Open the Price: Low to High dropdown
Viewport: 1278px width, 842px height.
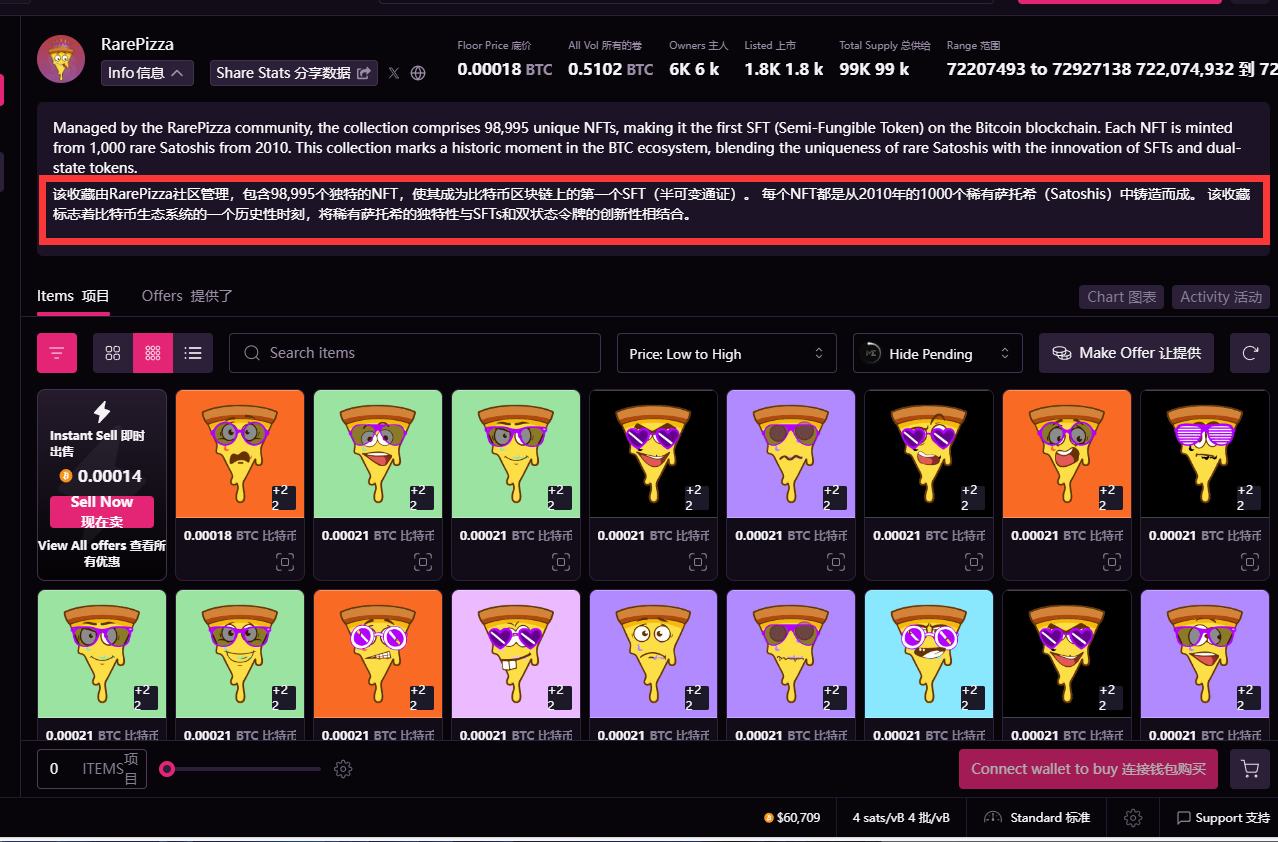pos(726,353)
